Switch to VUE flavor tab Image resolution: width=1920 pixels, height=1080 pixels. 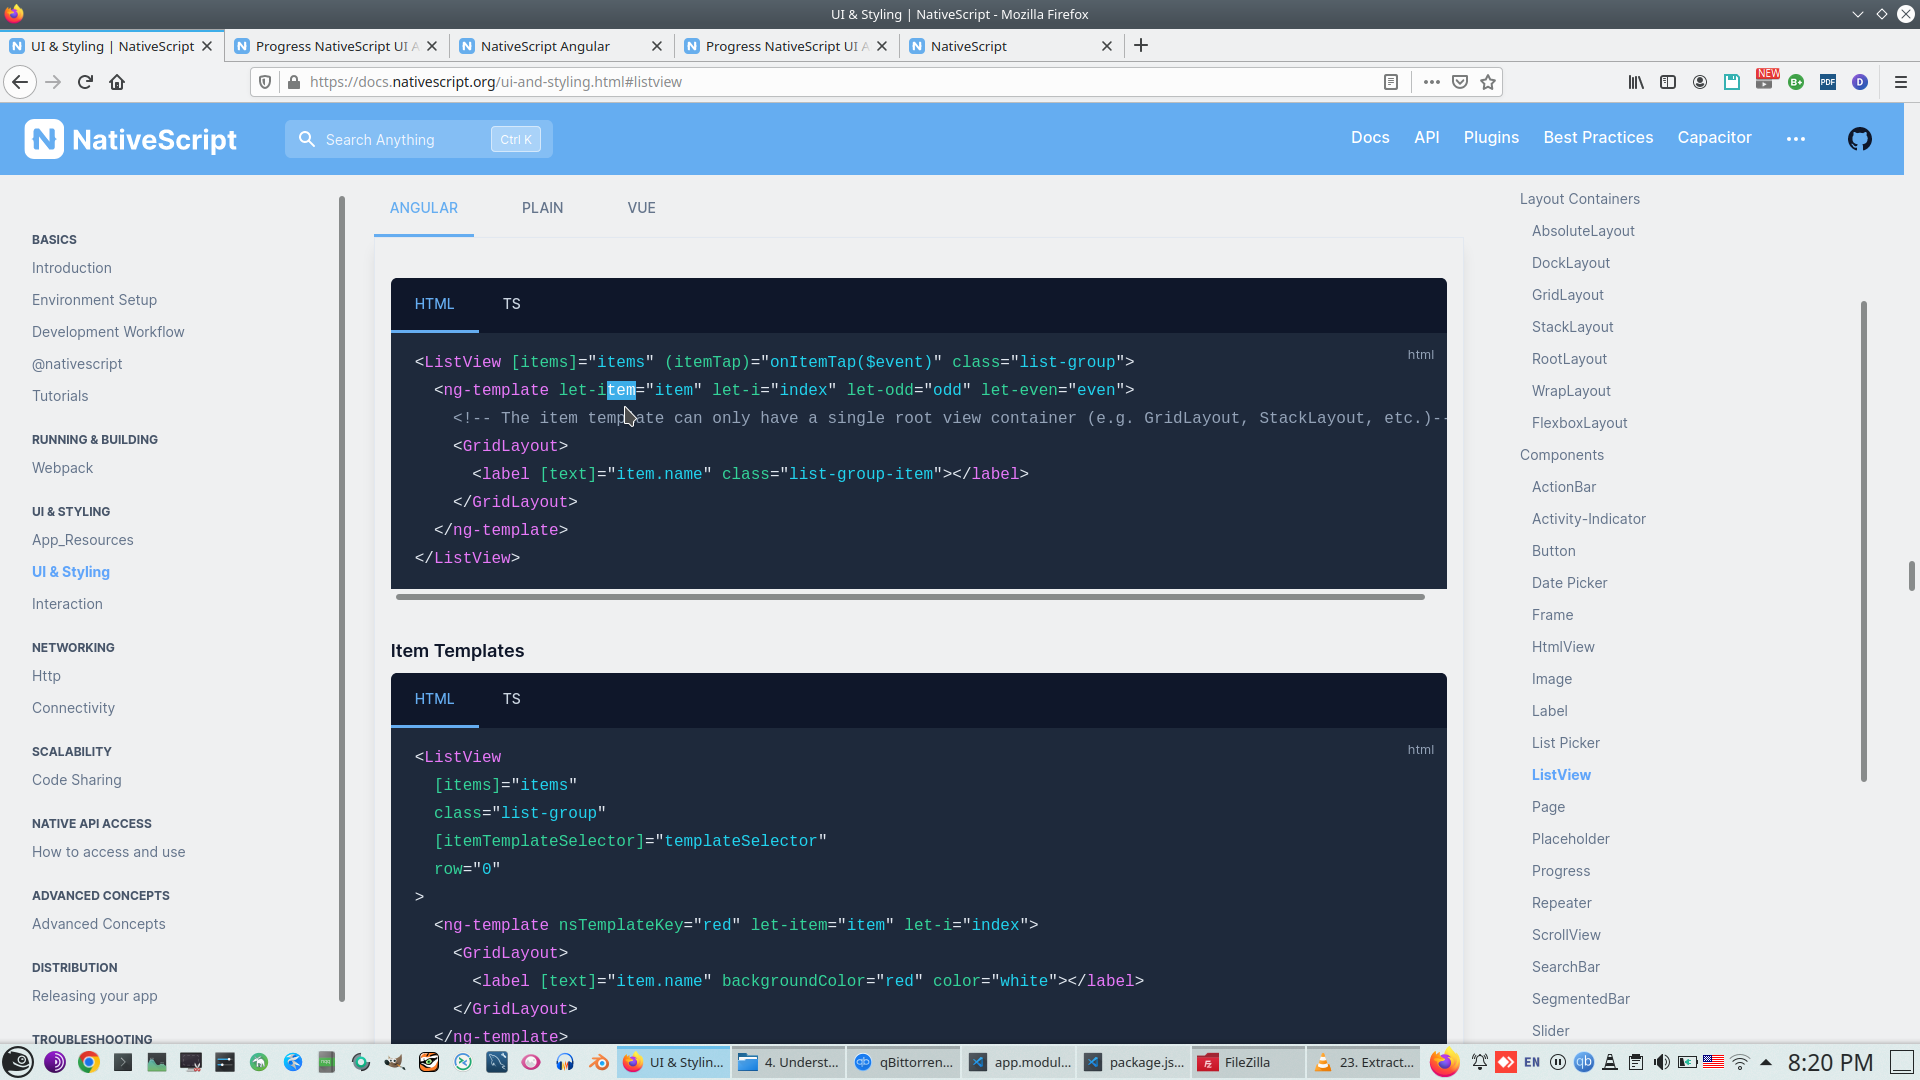tap(641, 208)
